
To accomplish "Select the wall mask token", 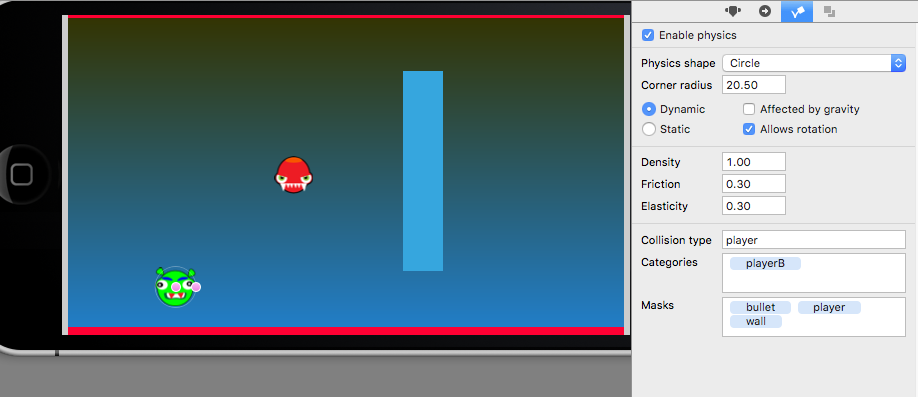I will [x=756, y=321].
